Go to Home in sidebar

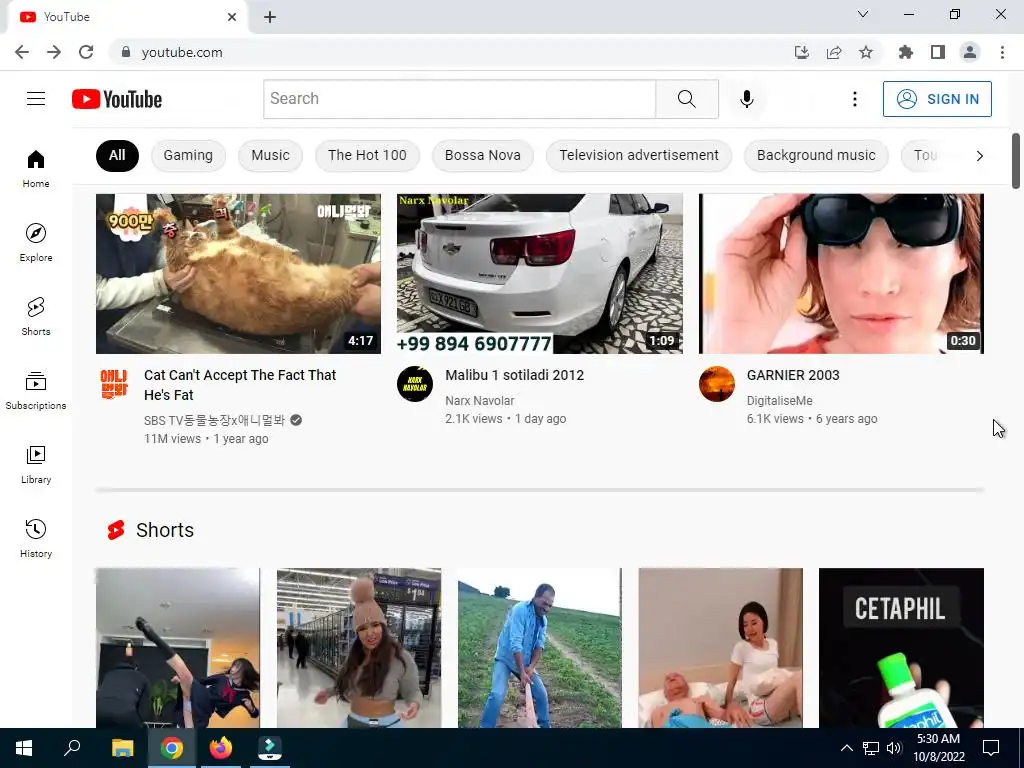coord(36,168)
